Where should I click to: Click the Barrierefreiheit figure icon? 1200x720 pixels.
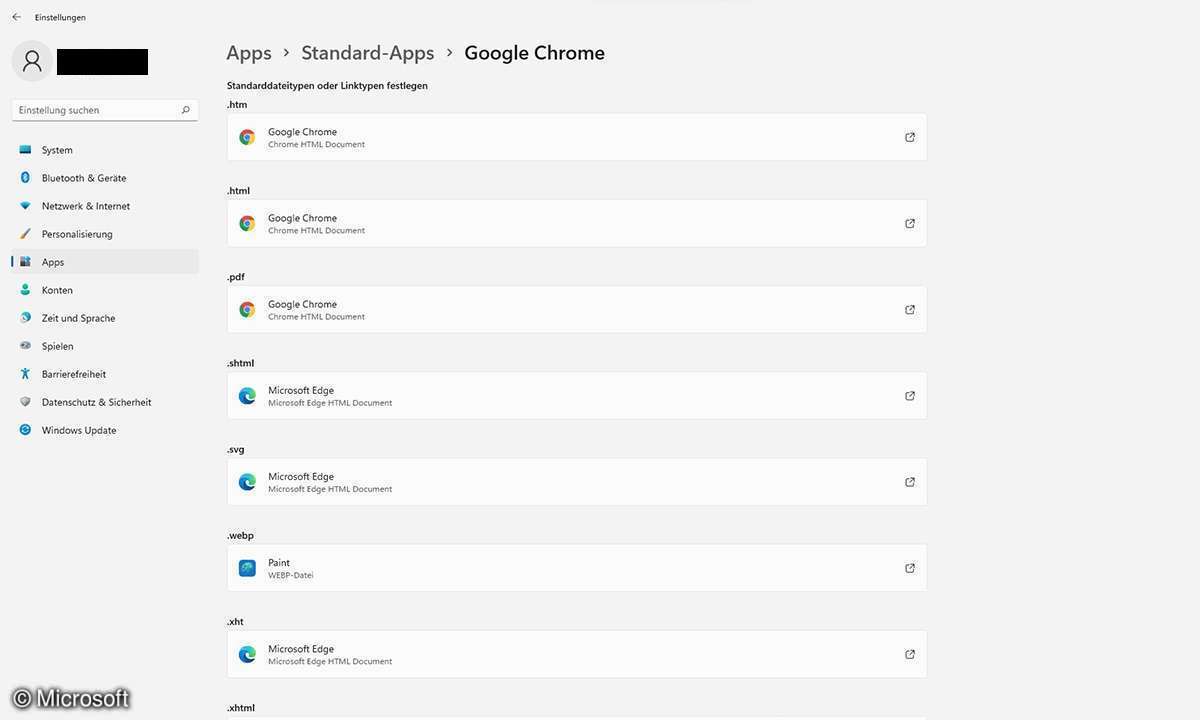[x=25, y=374]
